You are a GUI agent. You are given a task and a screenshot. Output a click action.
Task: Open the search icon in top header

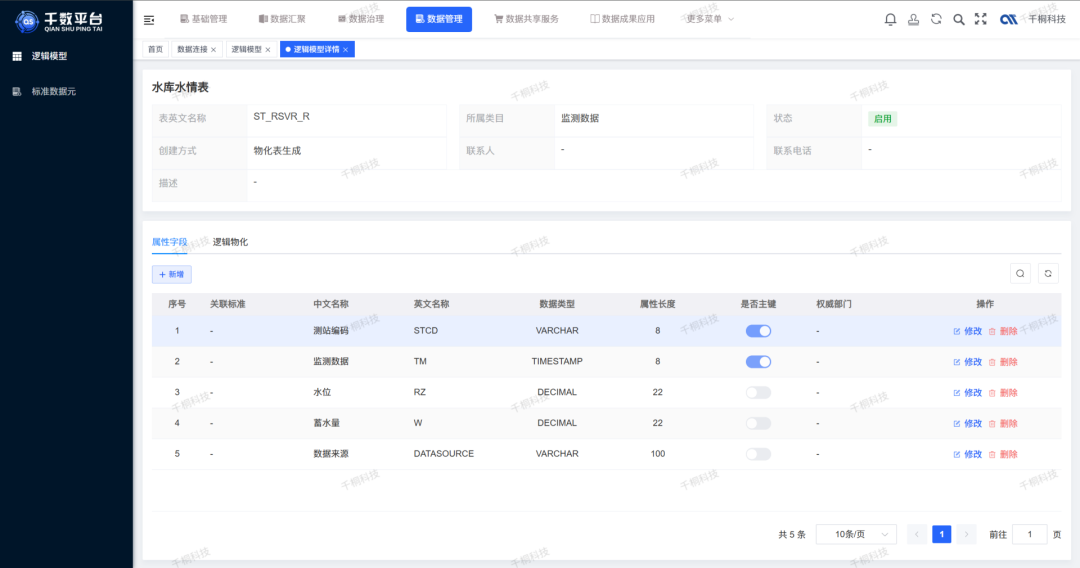(x=959, y=19)
